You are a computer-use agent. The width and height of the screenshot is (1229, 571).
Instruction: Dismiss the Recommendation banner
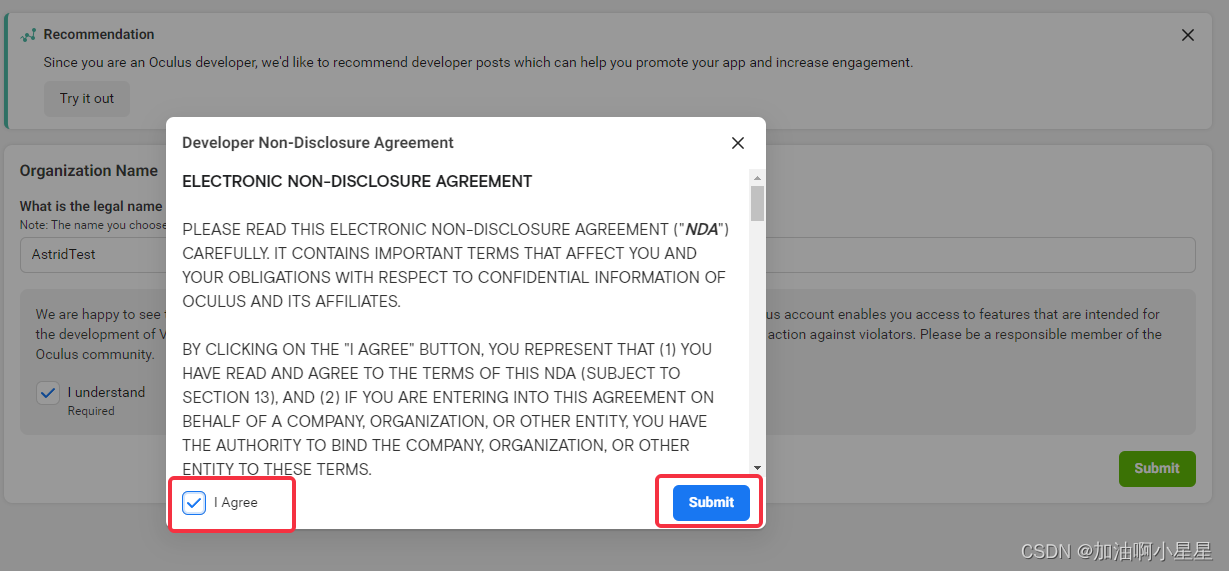1188,35
